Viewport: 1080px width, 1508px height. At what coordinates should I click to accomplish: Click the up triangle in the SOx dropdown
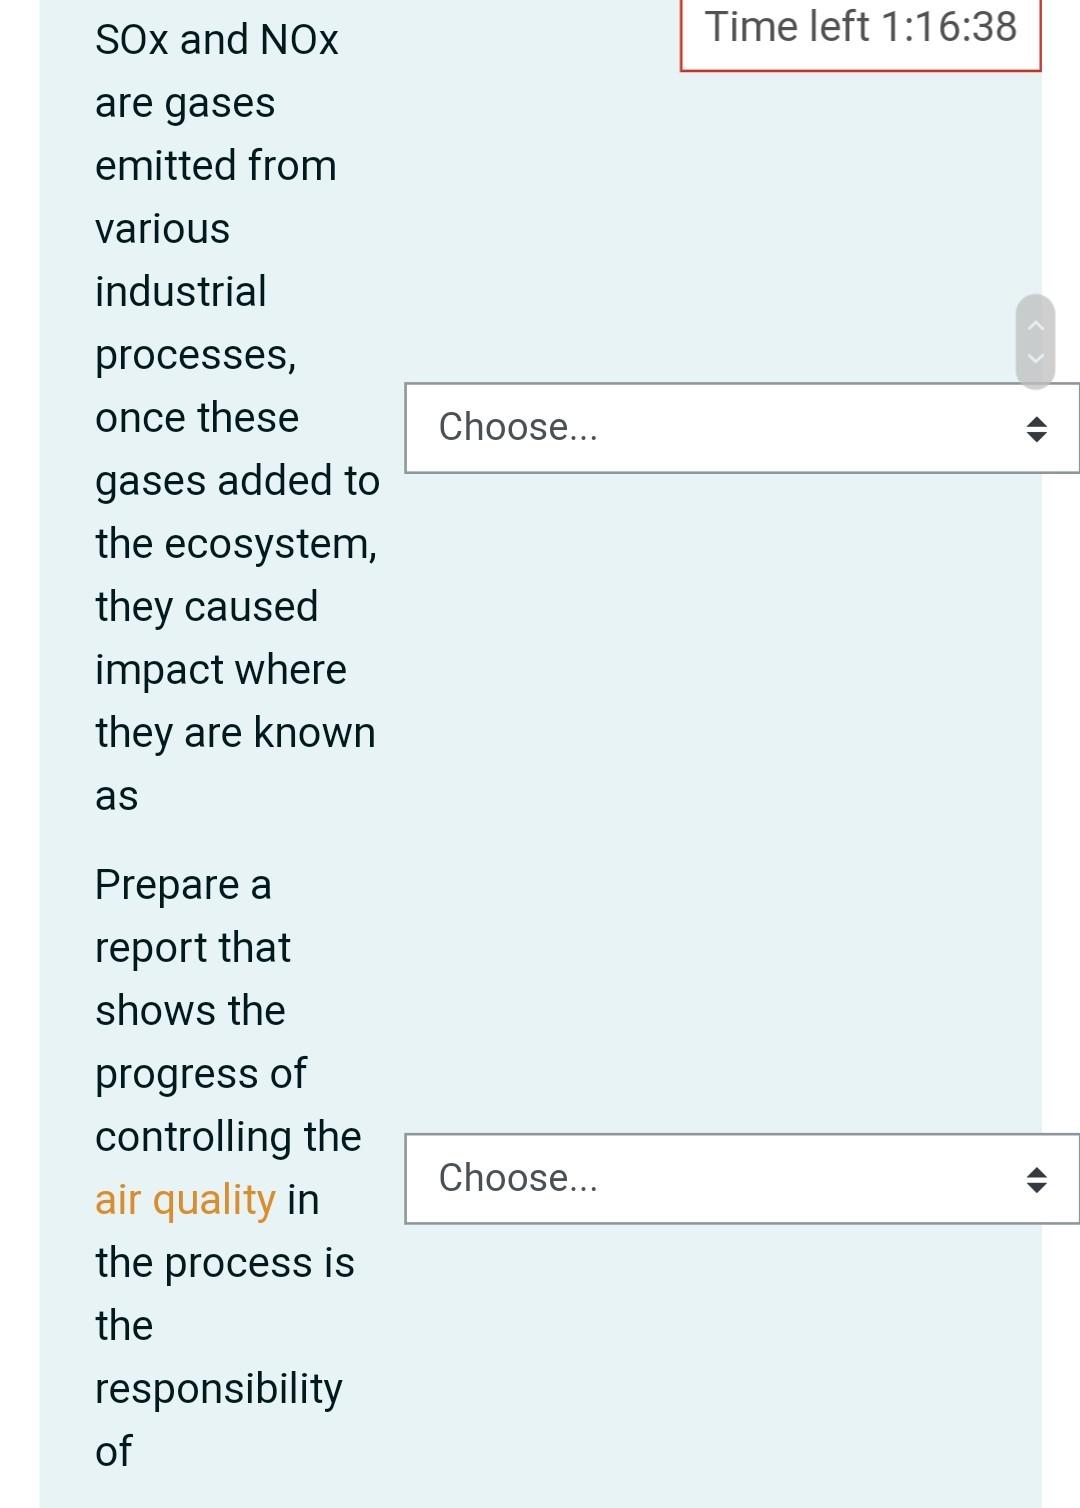point(1036,421)
